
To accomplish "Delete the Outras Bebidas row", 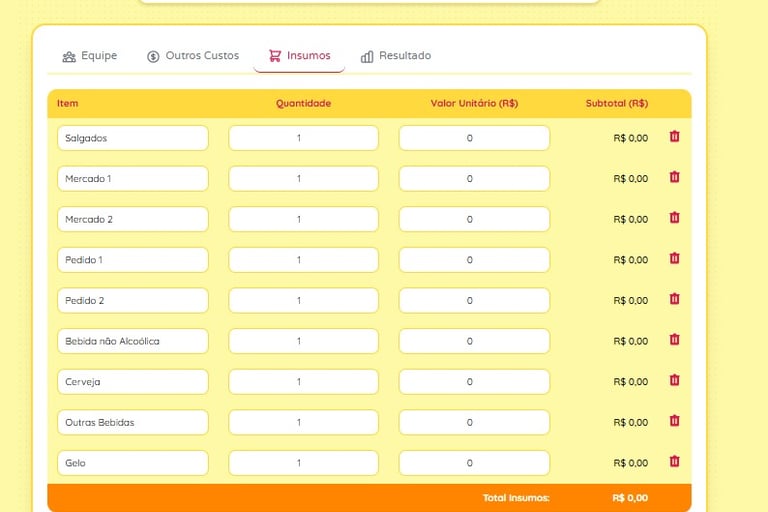I will (x=674, y=421).
